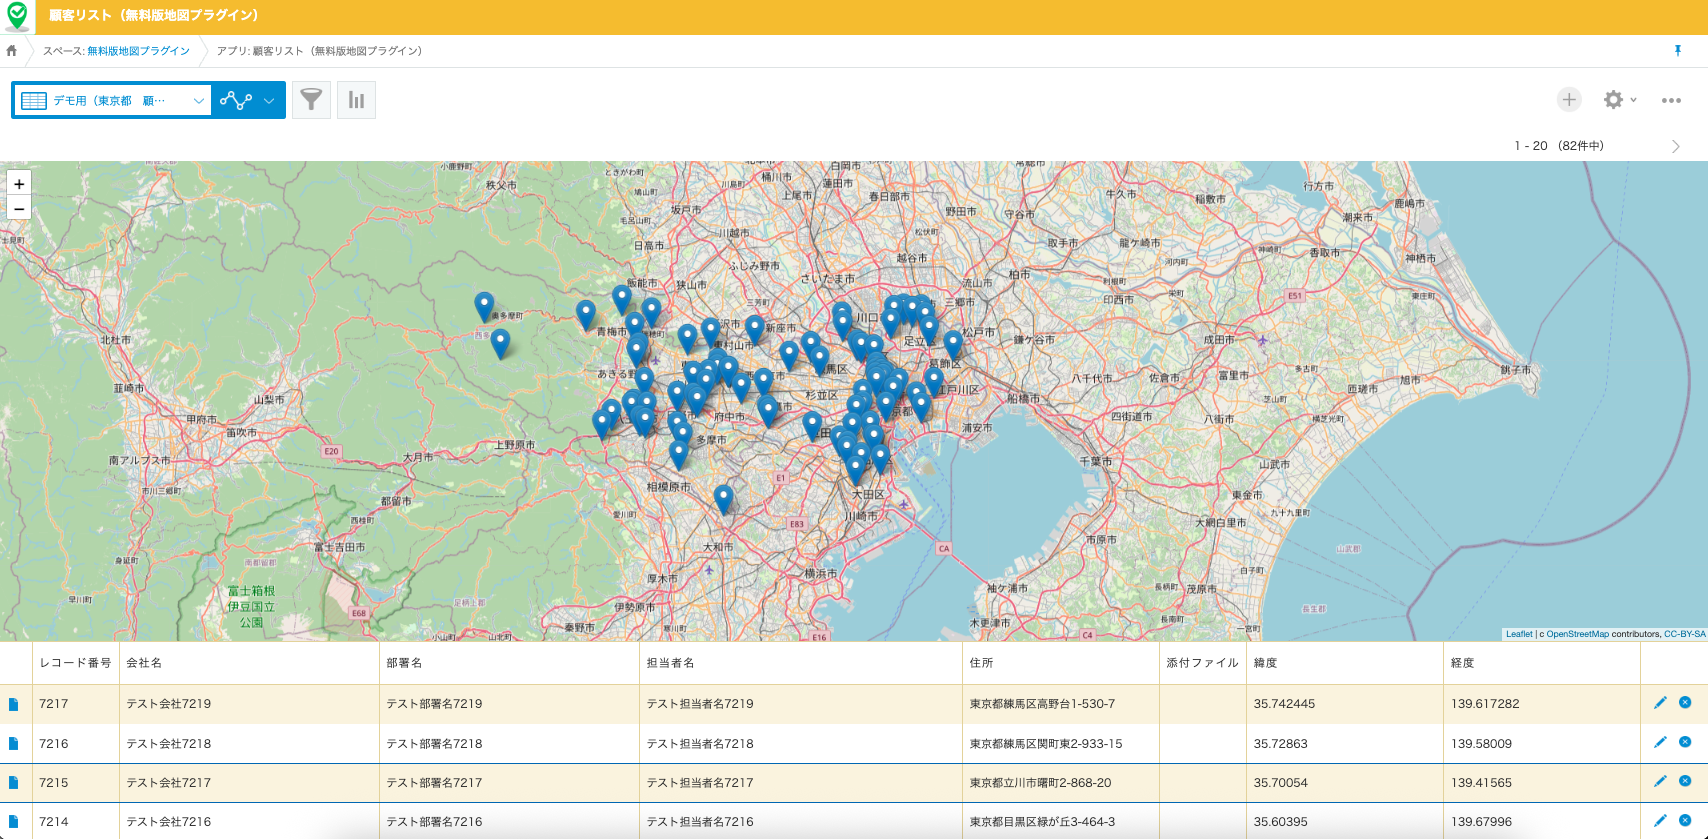Open the 無料版地図プラグイン space link

pos(138,51)
